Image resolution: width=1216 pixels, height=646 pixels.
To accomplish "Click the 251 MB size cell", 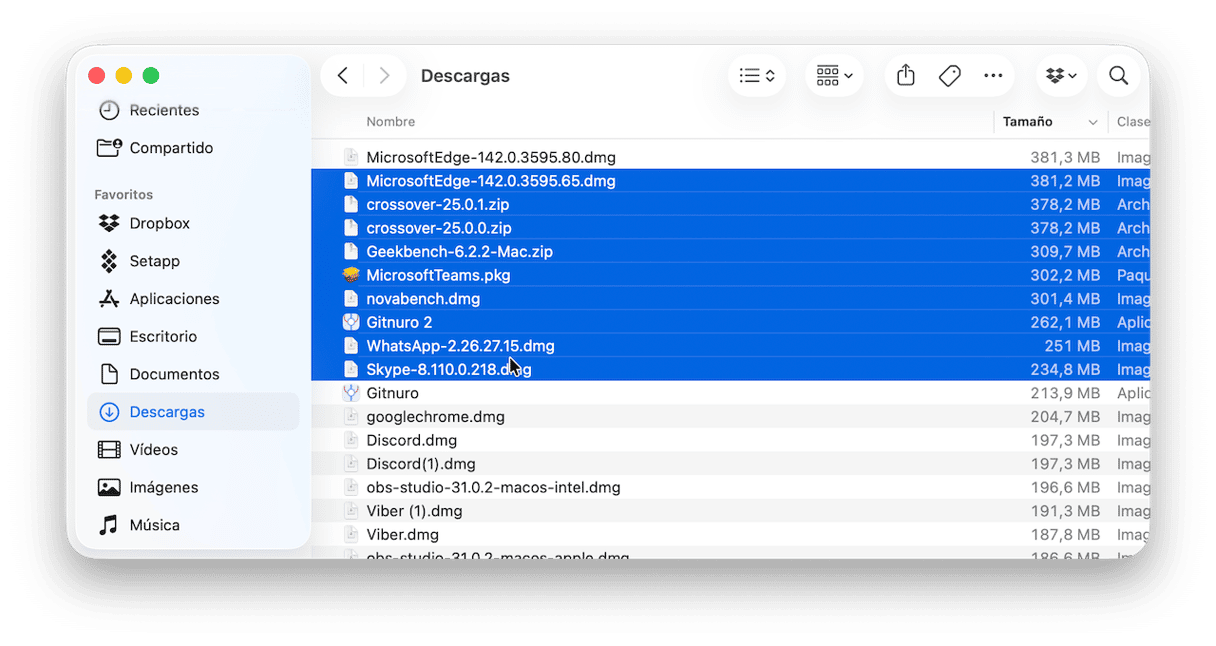I will [1072, 346].
